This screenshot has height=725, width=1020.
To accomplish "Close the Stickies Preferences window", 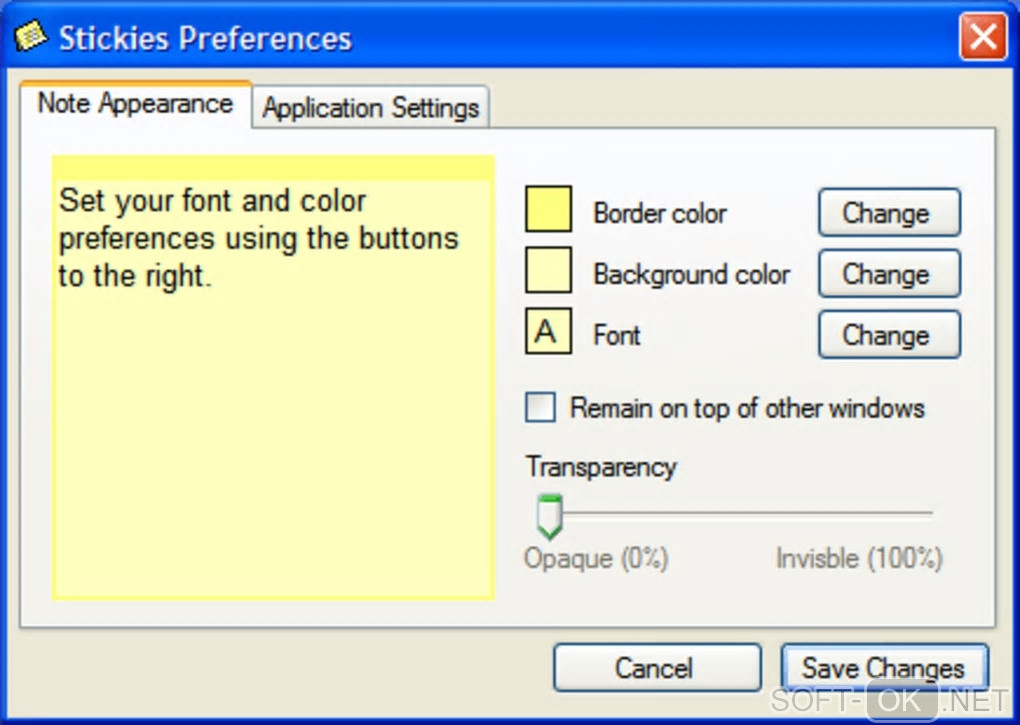I will (x=982, y=39).
